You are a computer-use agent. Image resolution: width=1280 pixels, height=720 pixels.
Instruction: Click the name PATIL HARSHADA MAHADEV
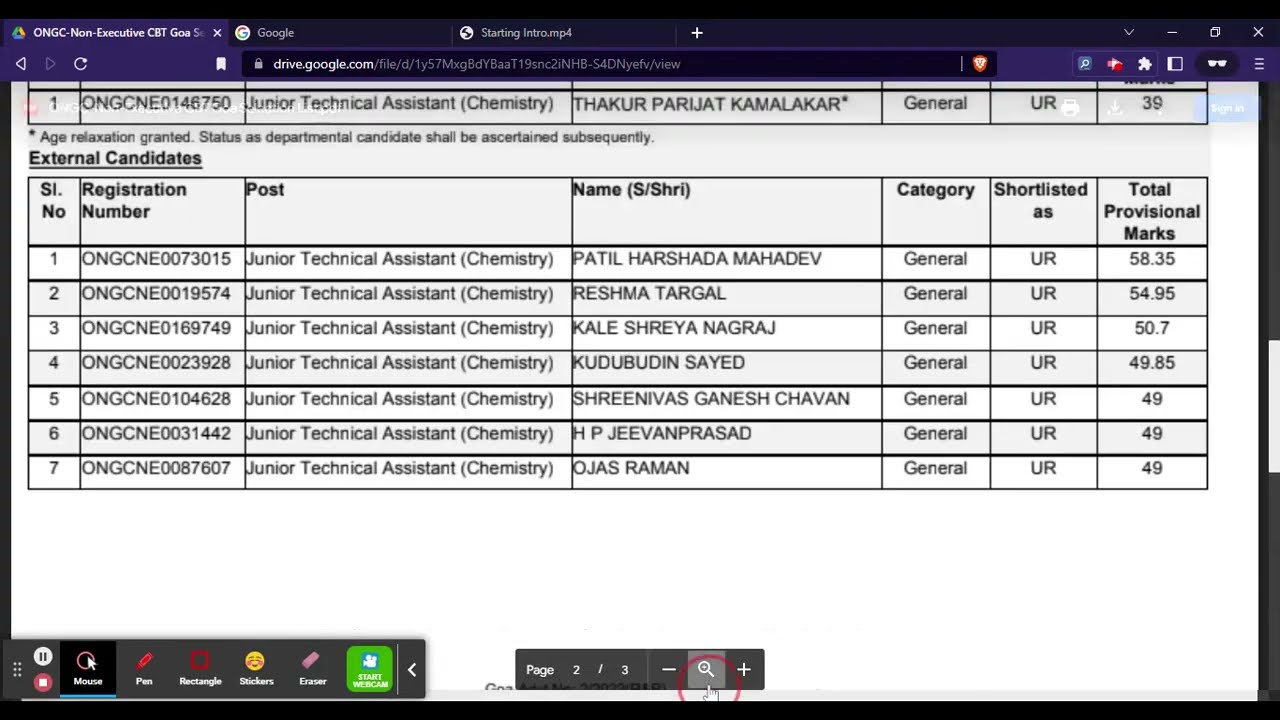[697, 259]
